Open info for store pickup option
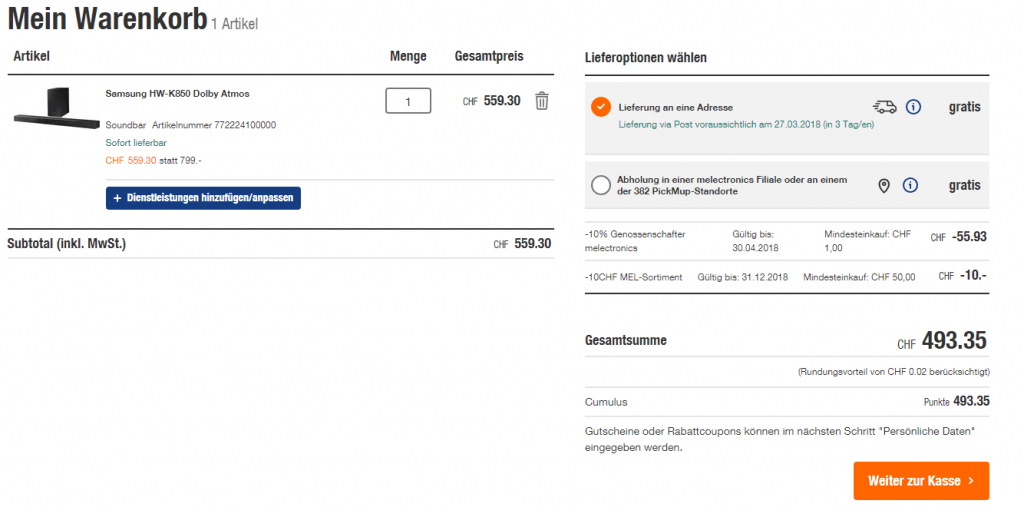The height and width of the screenshot is (507, 1024). pos(911,185)
